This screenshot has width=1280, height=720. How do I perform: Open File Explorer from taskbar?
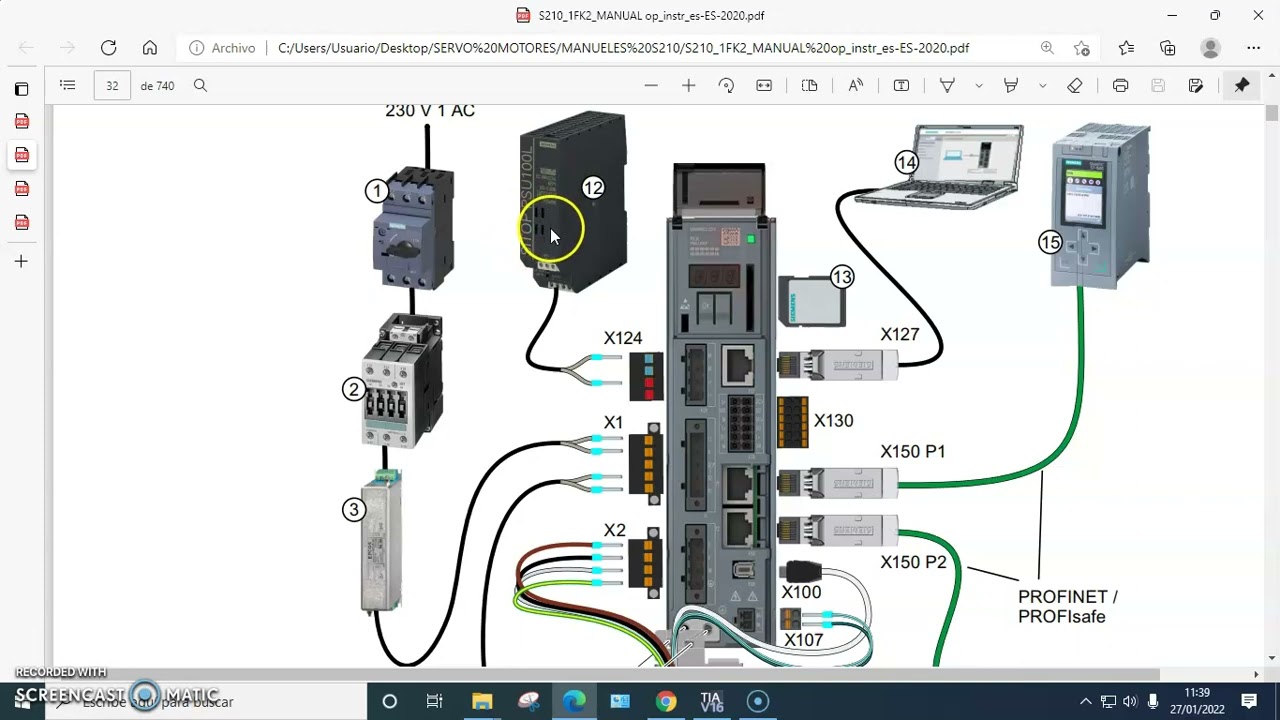(x=482, y=701)
